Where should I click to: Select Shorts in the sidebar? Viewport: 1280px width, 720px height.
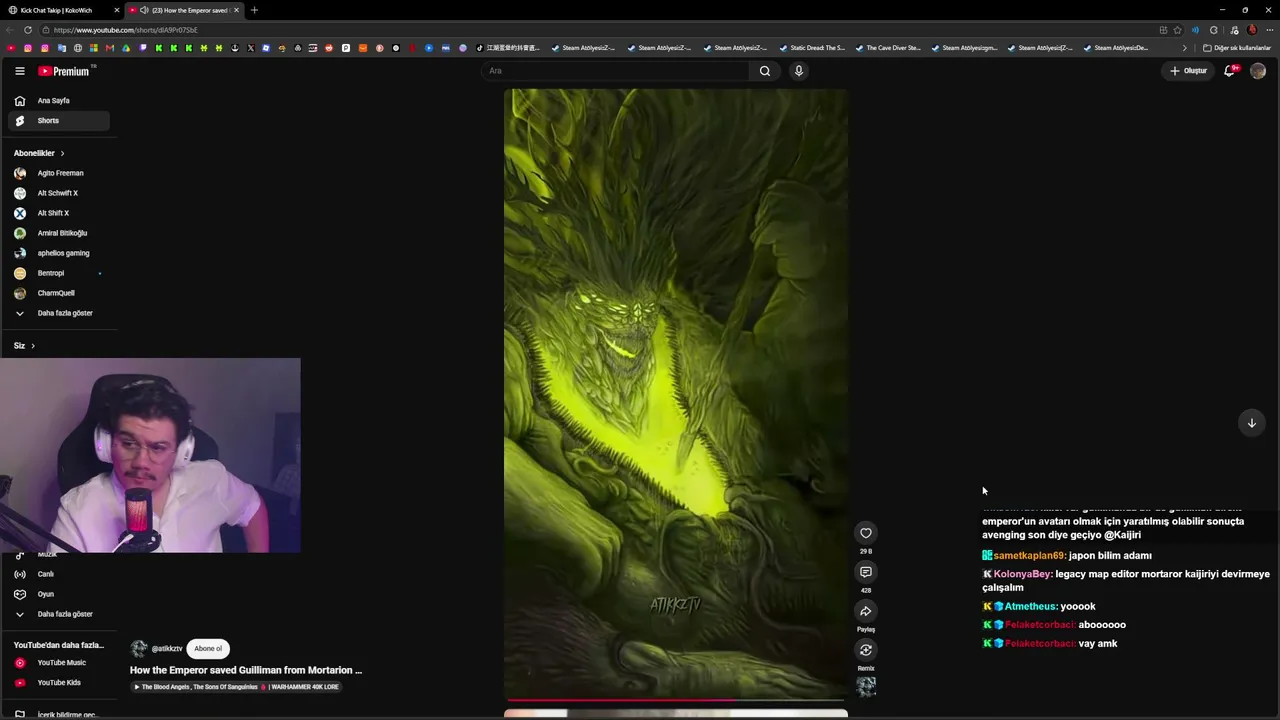point(59,121)
